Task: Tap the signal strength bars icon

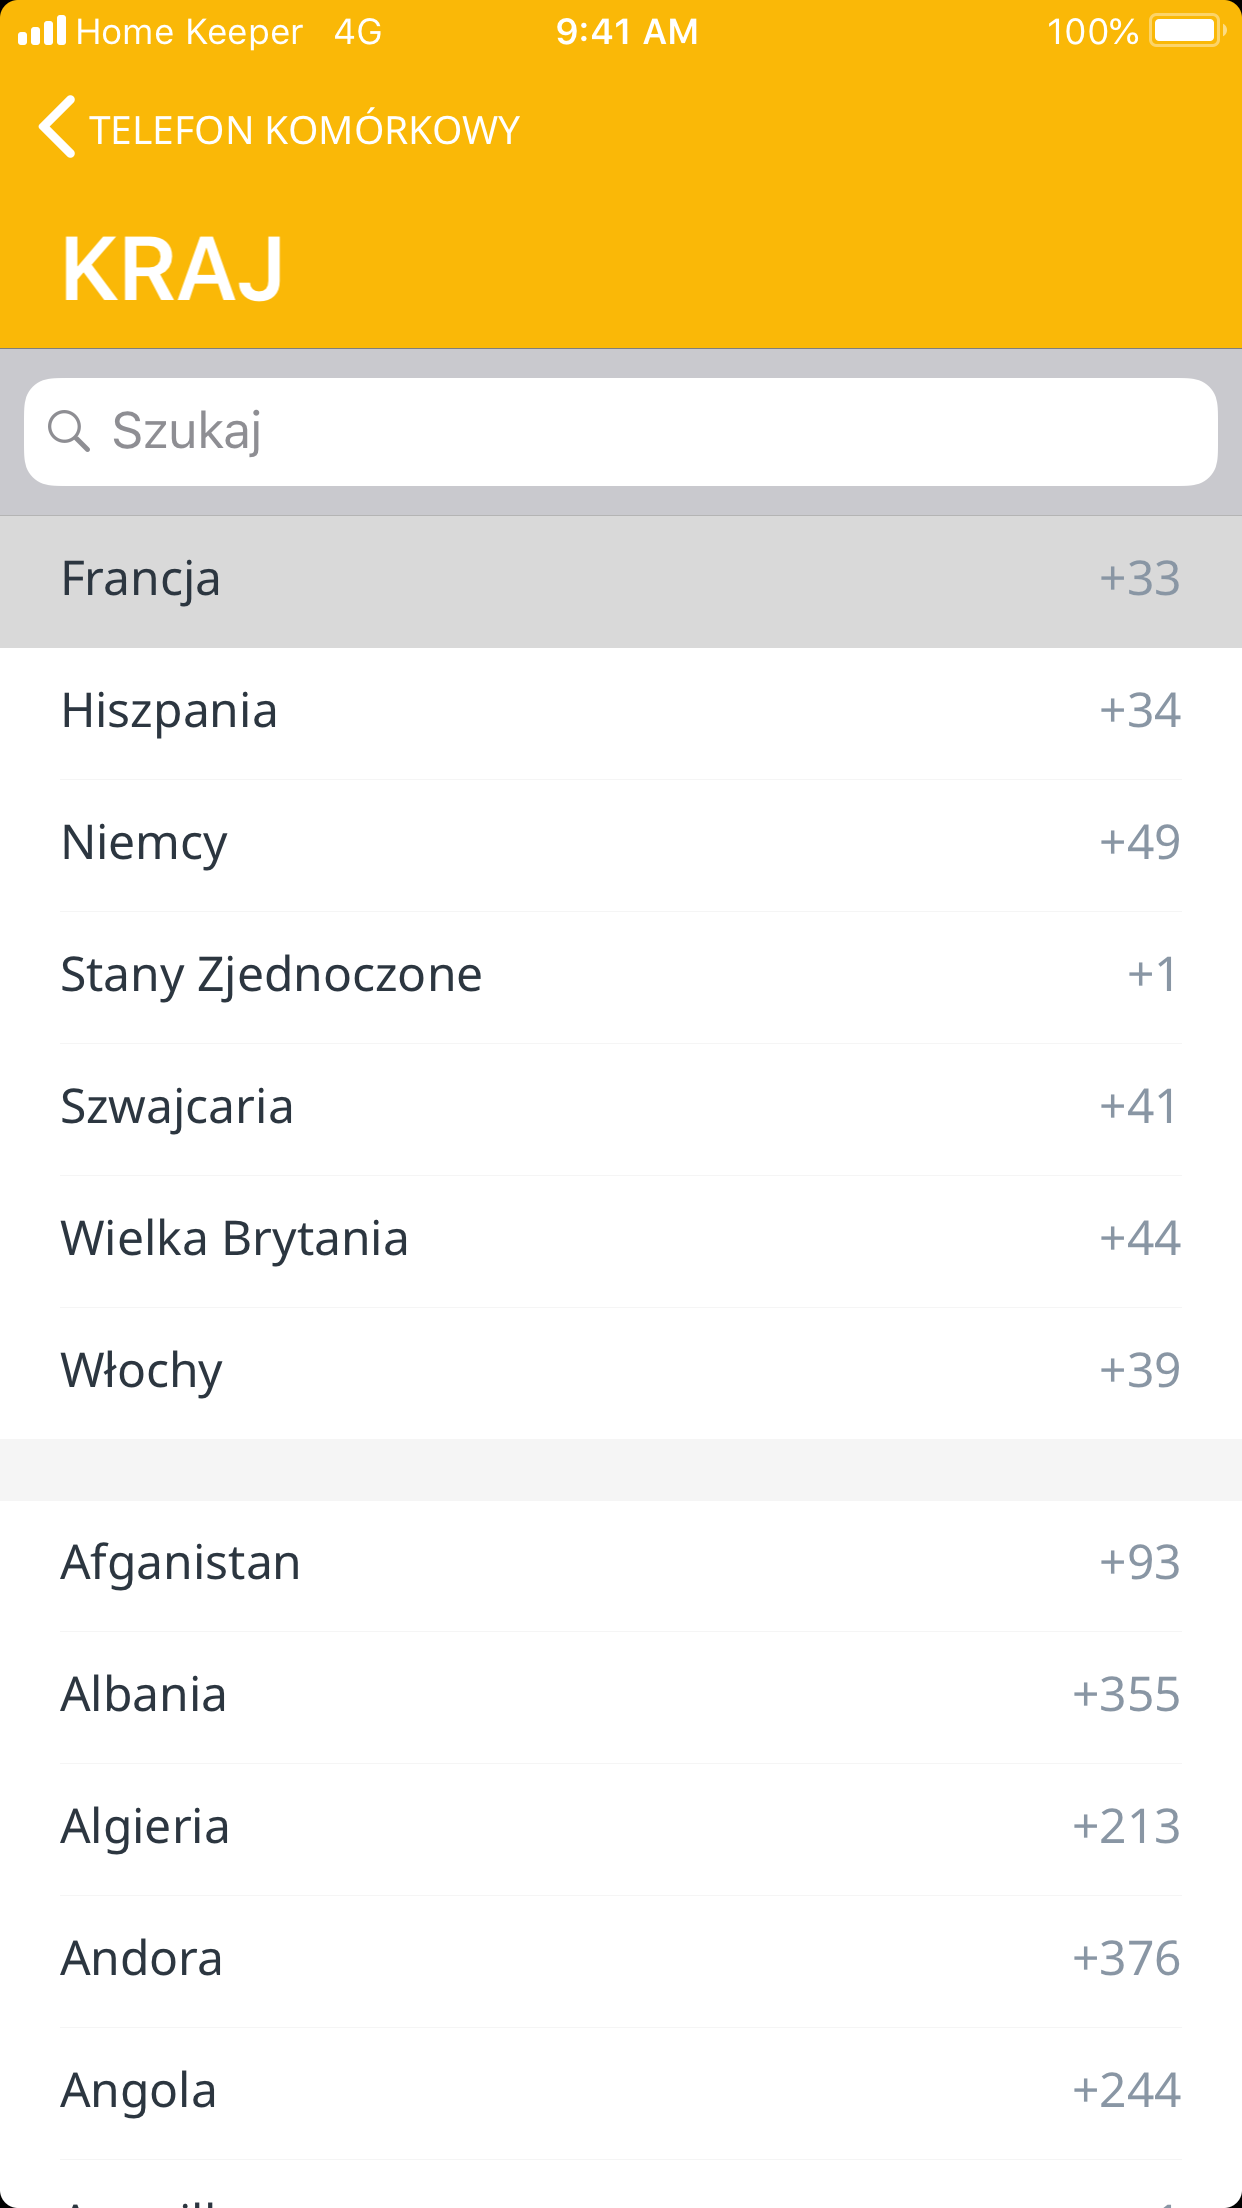Action: pyautogui.click(x=42, y=31)
